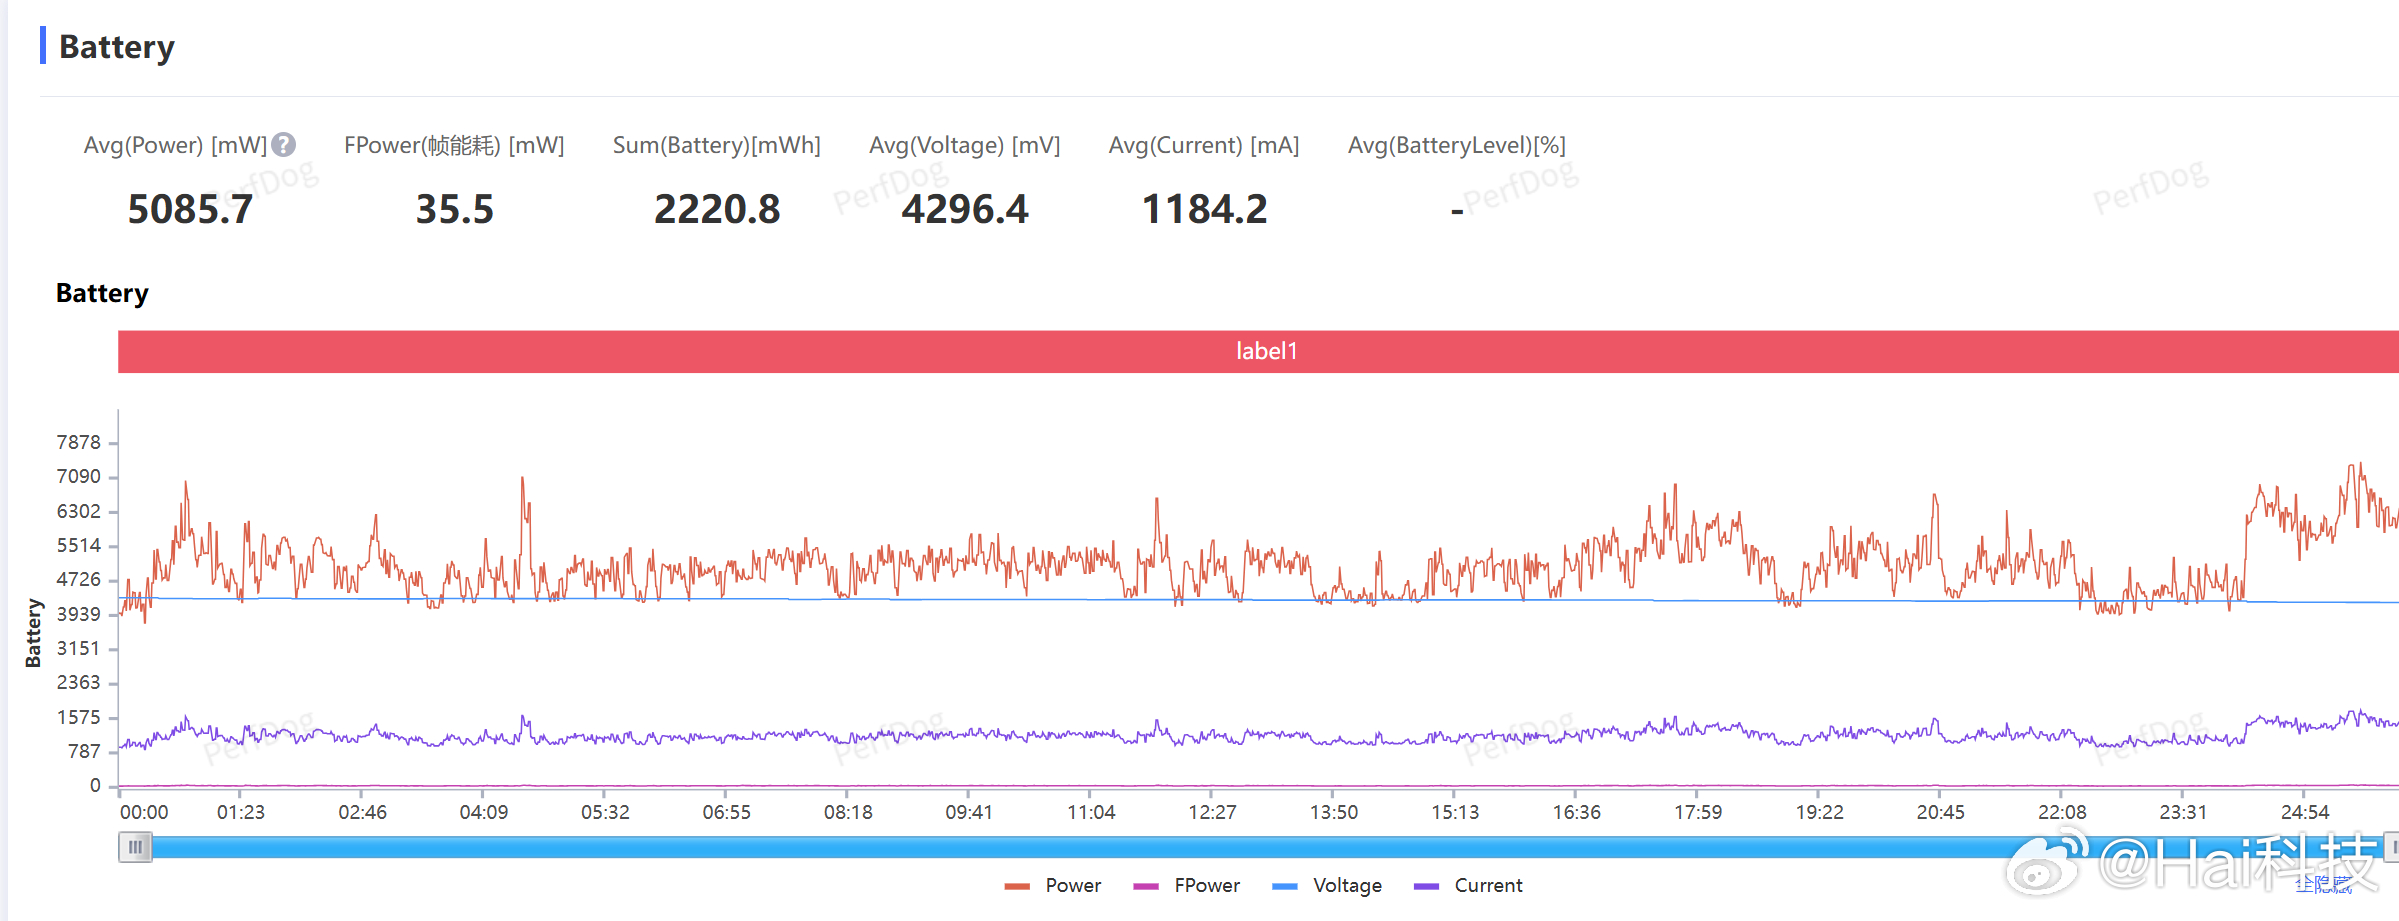Click the magenta FPower legend color marker
This screenshot has width=2399, height=921.
pos(1145,886)
